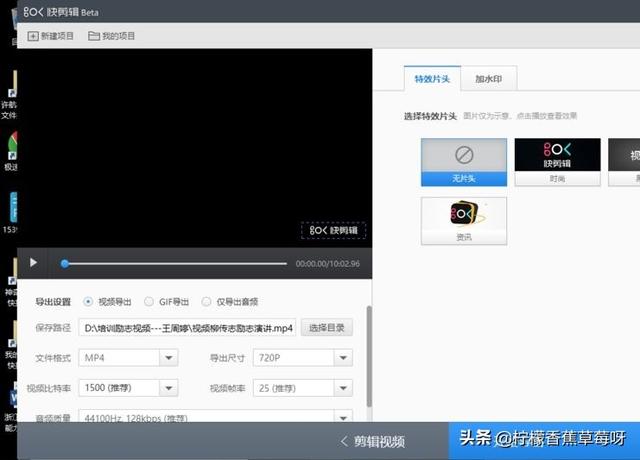Select the 无片头 no-intro thumbnail
The width and height of the screenshot is (640, 460).
(463, 161)
